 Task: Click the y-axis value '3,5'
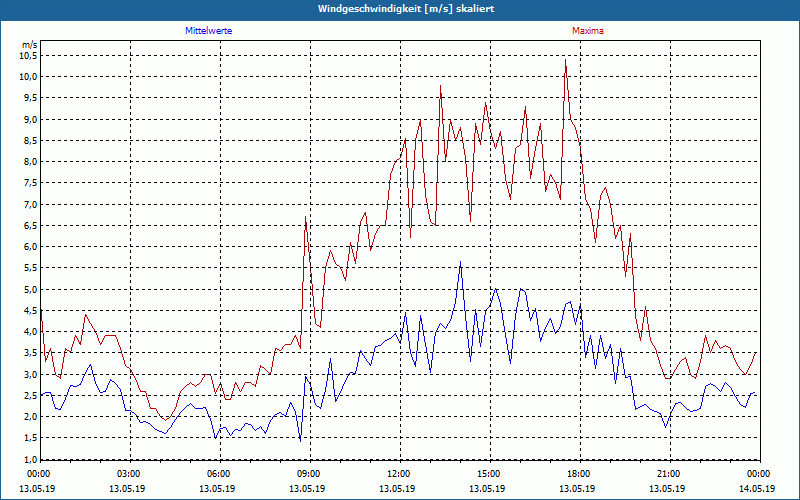[x=31, y=353]
